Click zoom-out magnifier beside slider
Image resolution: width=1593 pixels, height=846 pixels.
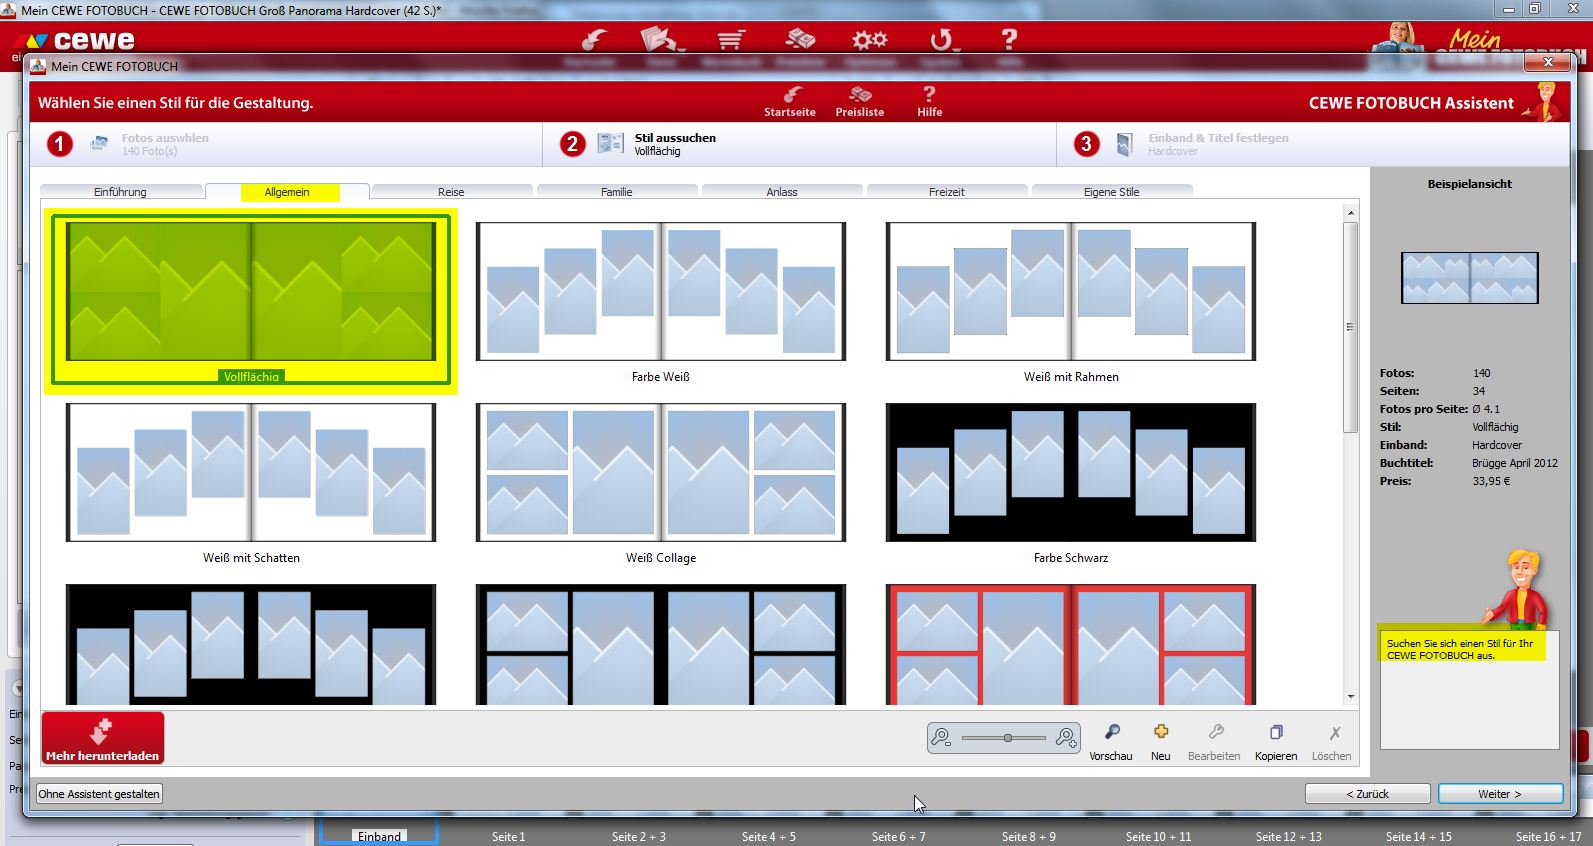[x=941, y=738]
